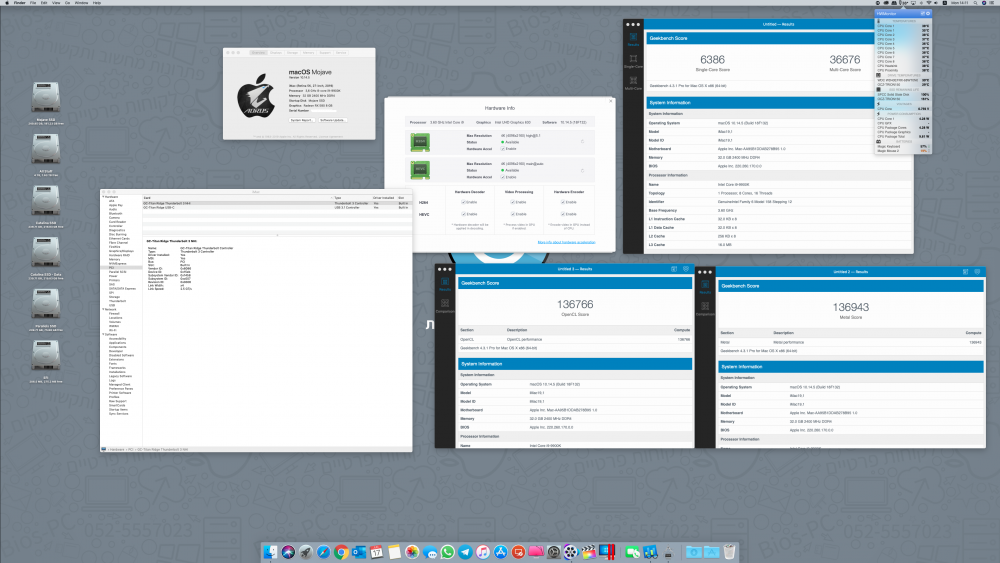
Task: Open FaceTime from the Dock
Action: tap(633, 552)
